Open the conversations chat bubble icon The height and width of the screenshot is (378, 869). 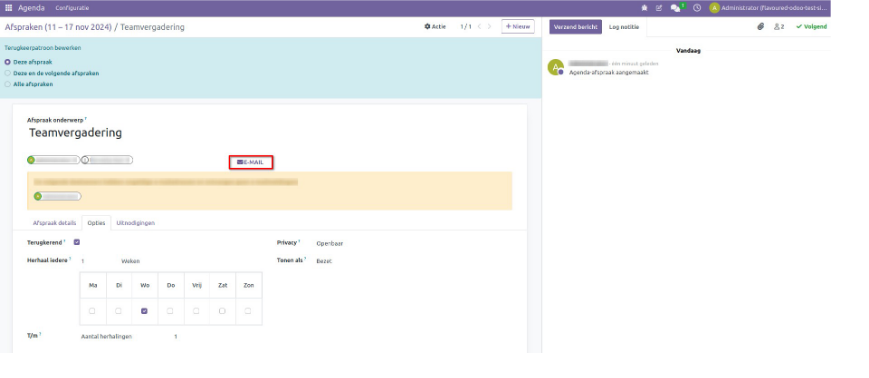[675, 8]
